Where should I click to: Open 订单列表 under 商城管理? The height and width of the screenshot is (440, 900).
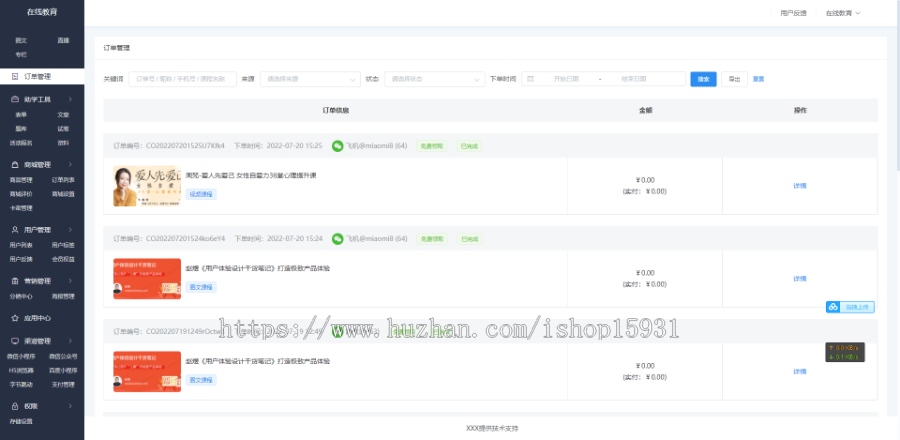[63, 180]
